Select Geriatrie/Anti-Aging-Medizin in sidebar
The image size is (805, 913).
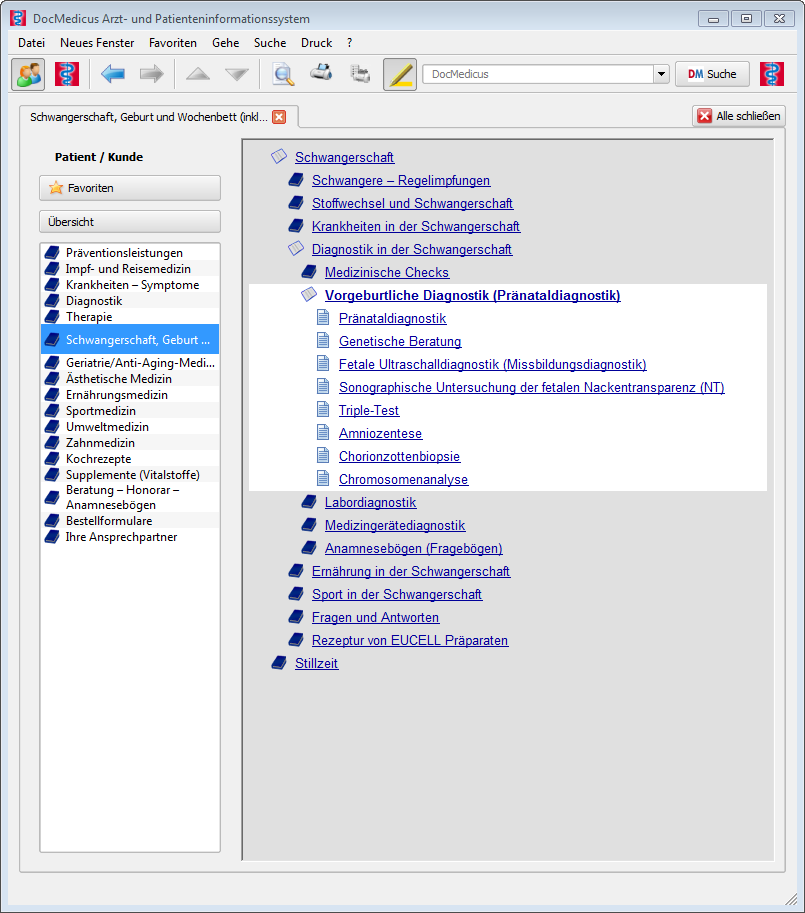click(x=130, y=363)
